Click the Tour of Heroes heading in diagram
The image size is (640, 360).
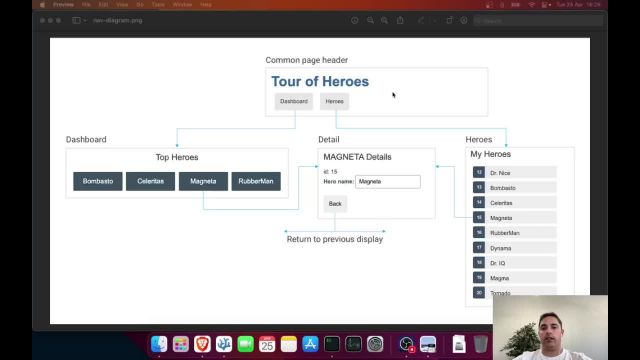point(320,81)
